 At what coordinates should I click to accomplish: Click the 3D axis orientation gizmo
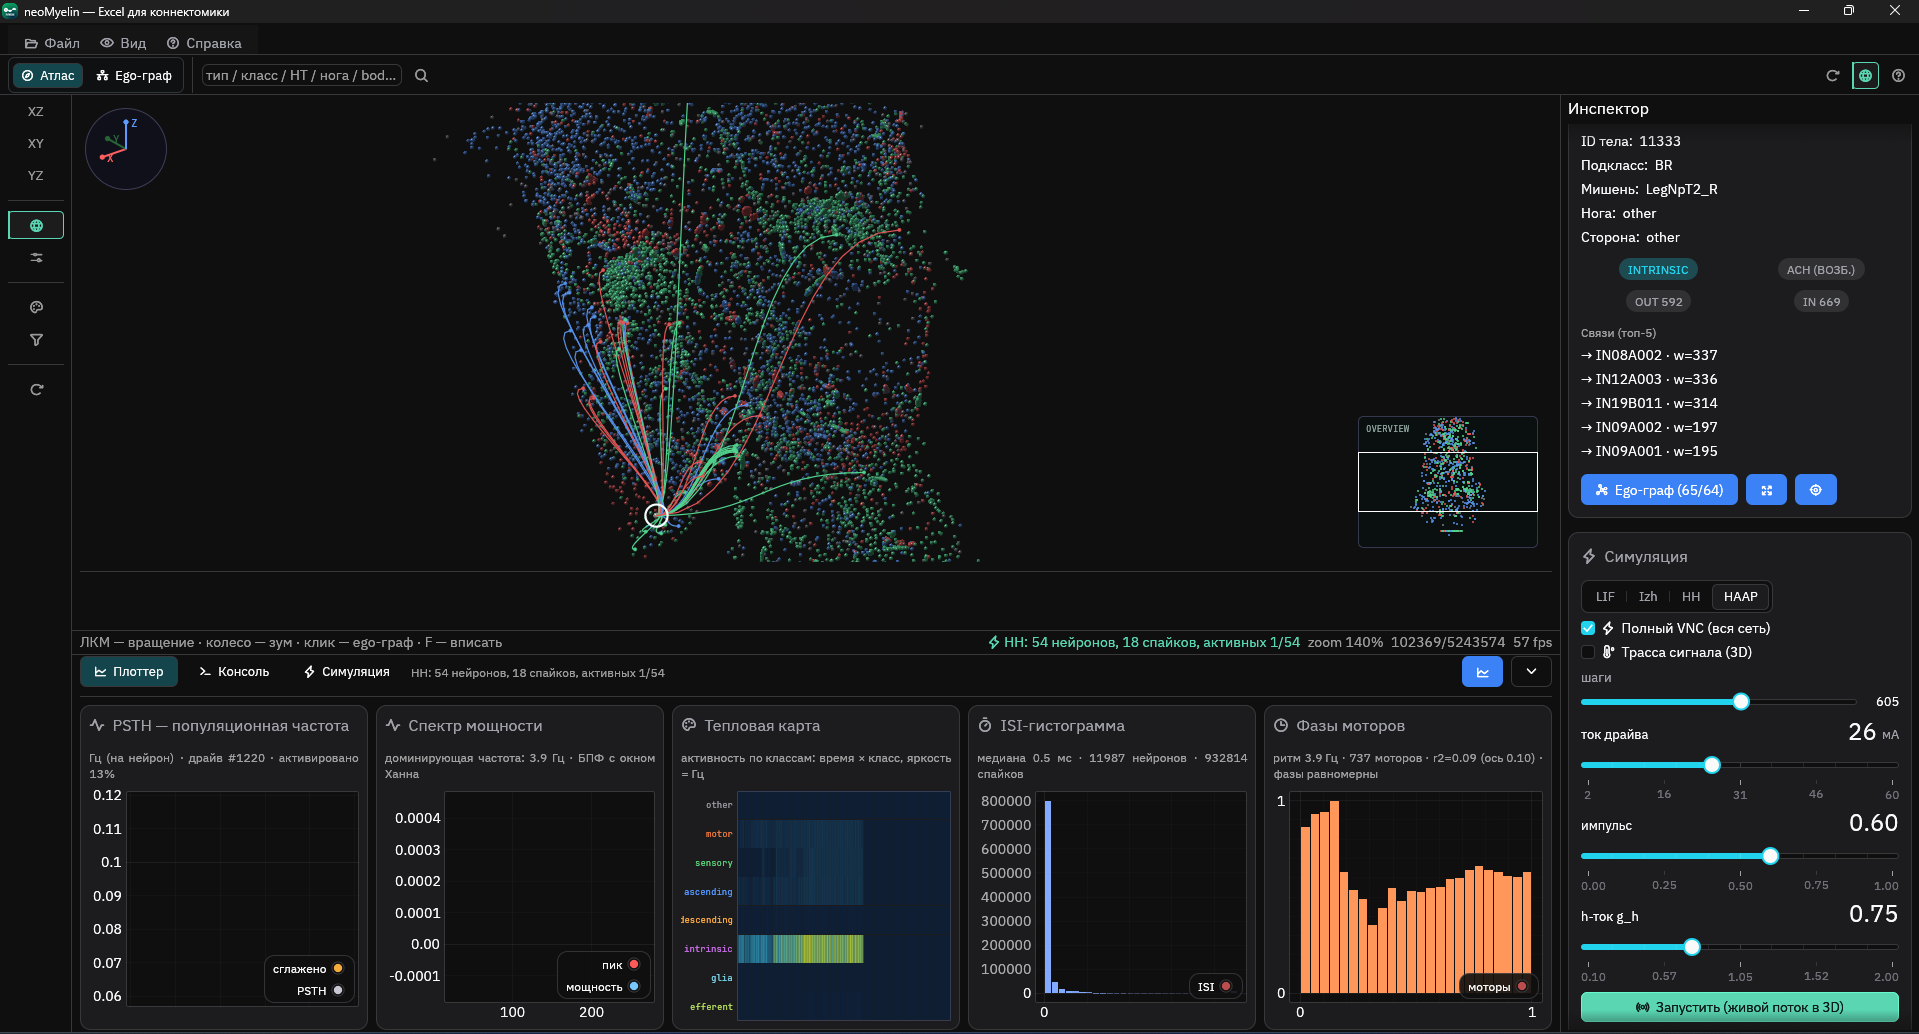pyautogui.click(x=126, y=149)
